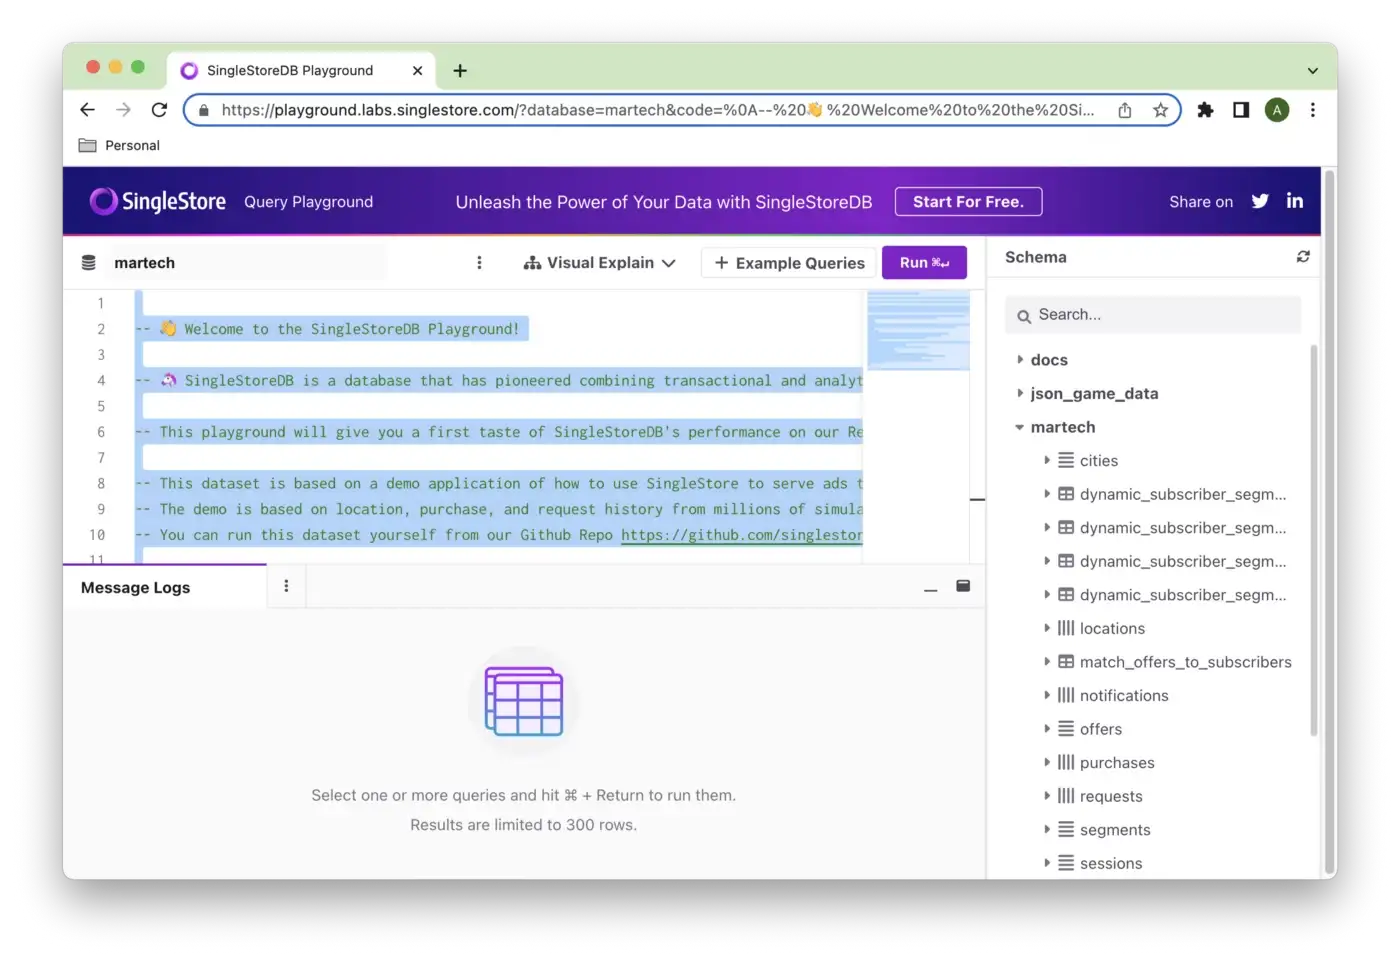Expand the offers table
The height and width of the screenshot is (962, 1400).
click(x=1047, y=728)
